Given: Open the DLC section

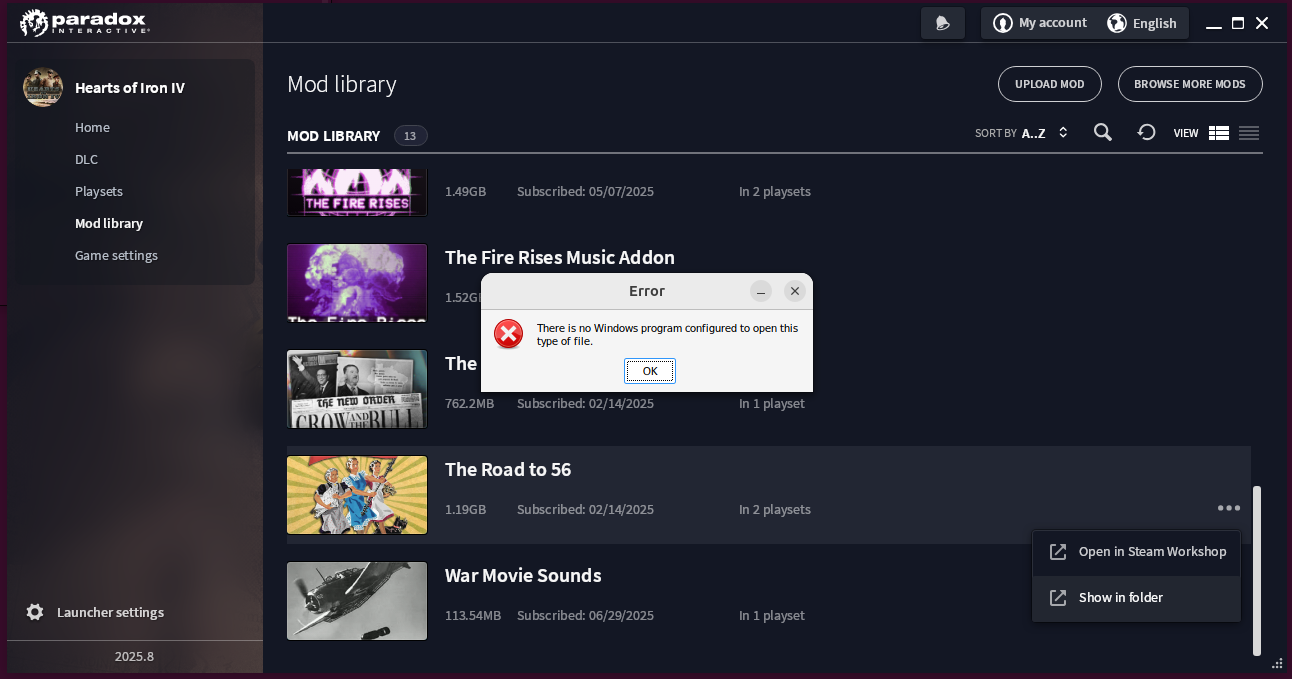Looking at the screenshot, I should (86, 159).
